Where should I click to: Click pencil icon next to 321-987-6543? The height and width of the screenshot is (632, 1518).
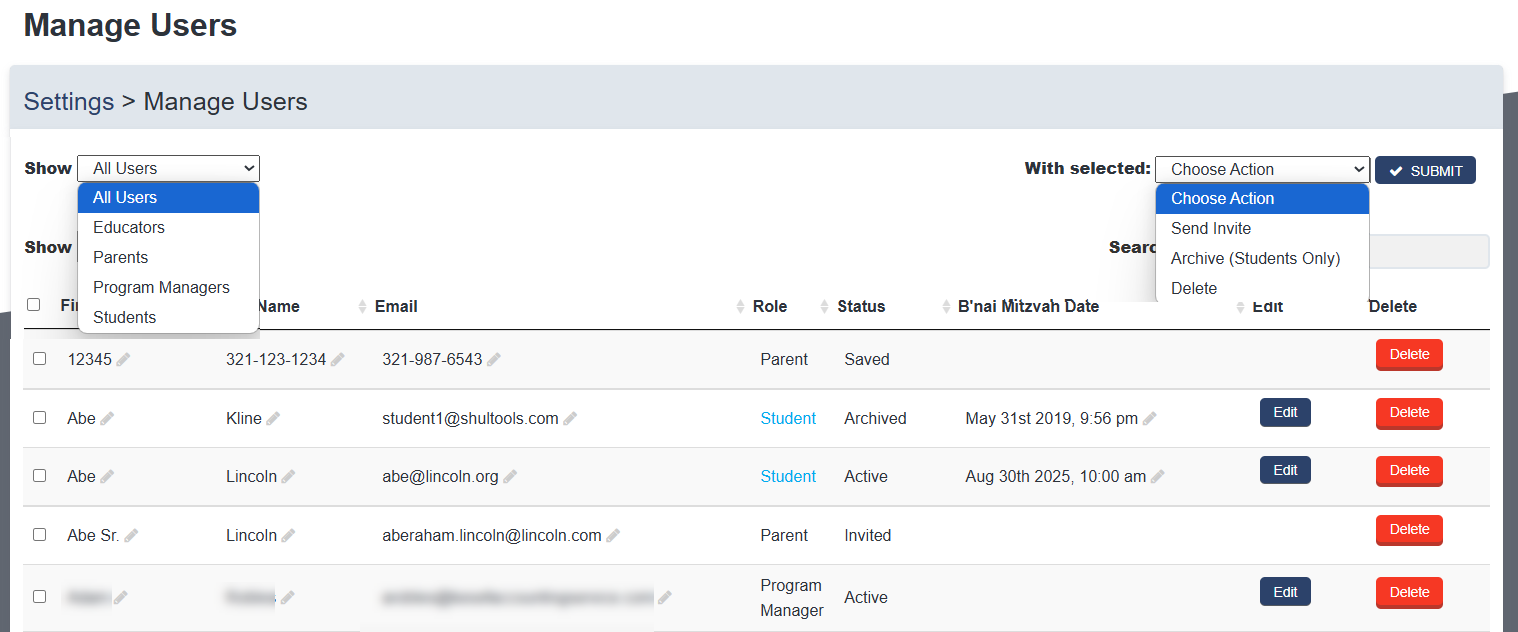tap(494, 360)
